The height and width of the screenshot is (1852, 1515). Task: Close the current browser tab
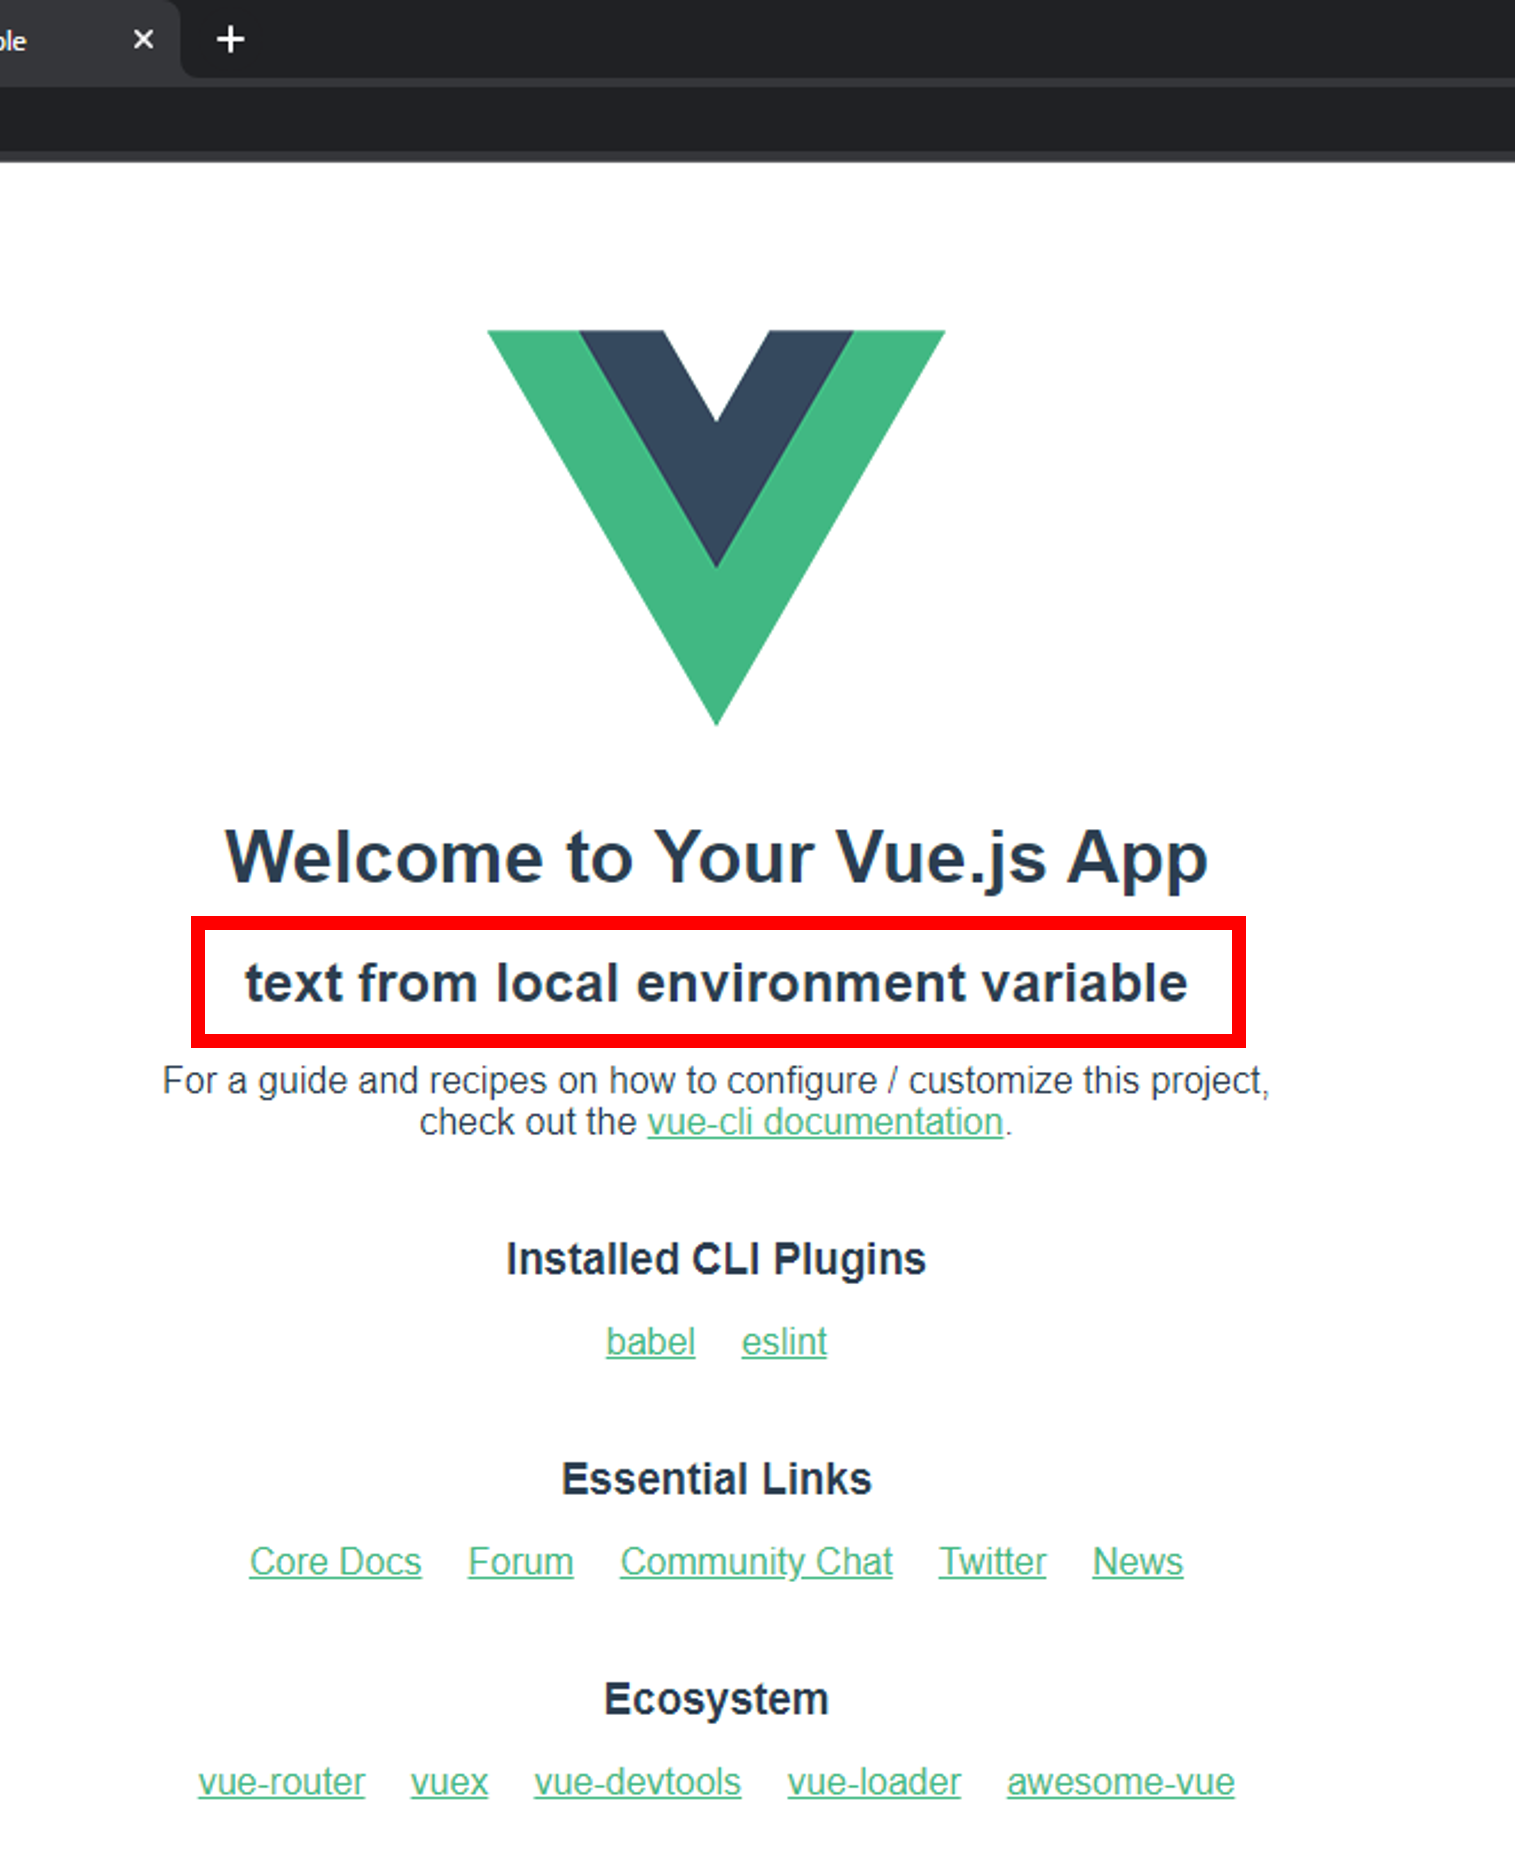pyautogui.click(x=143, y=40)
